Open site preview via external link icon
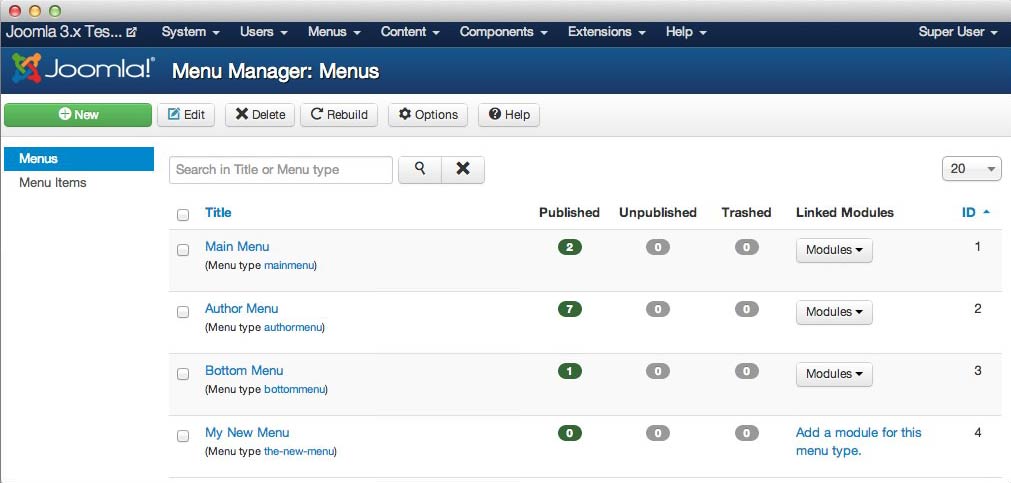This screenshot has height=483, width=1011. (131, 32)
